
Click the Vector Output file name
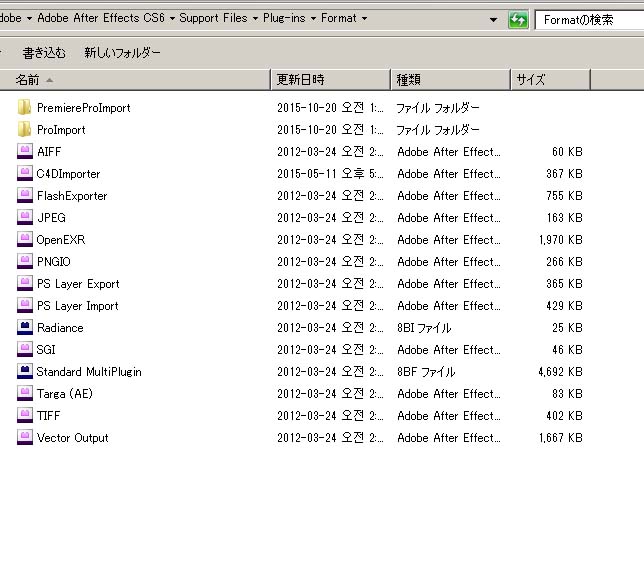73,438
